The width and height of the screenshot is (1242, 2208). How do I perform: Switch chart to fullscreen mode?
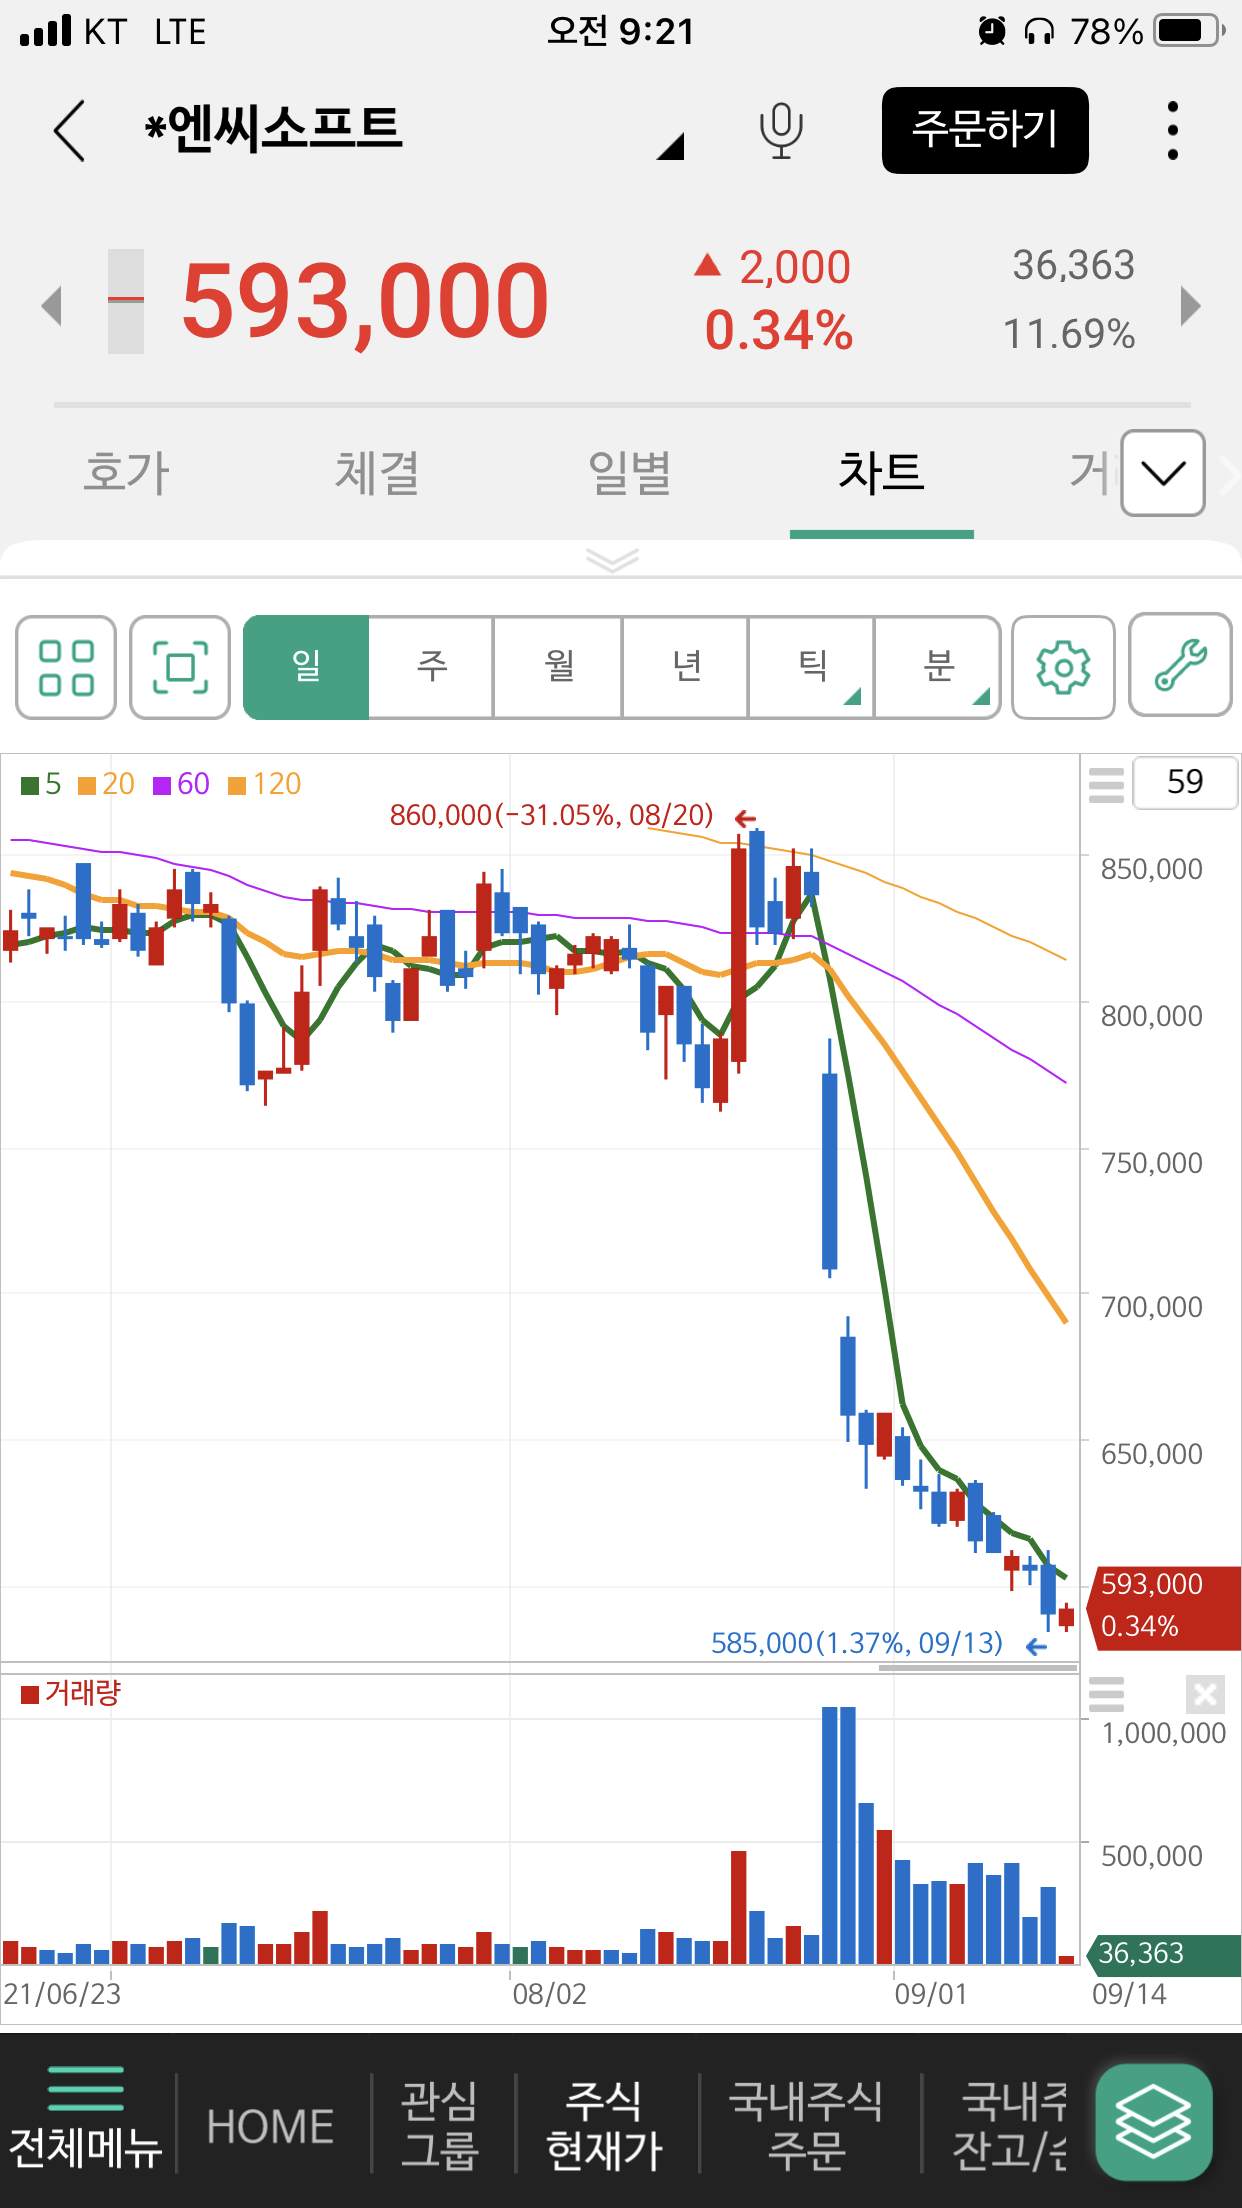(x=180, y=667)
